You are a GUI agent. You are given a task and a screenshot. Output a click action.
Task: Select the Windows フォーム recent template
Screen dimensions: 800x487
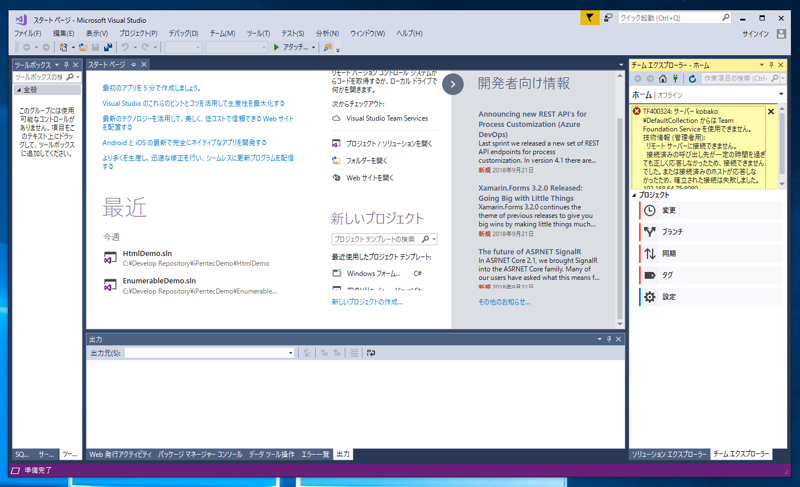373,274
